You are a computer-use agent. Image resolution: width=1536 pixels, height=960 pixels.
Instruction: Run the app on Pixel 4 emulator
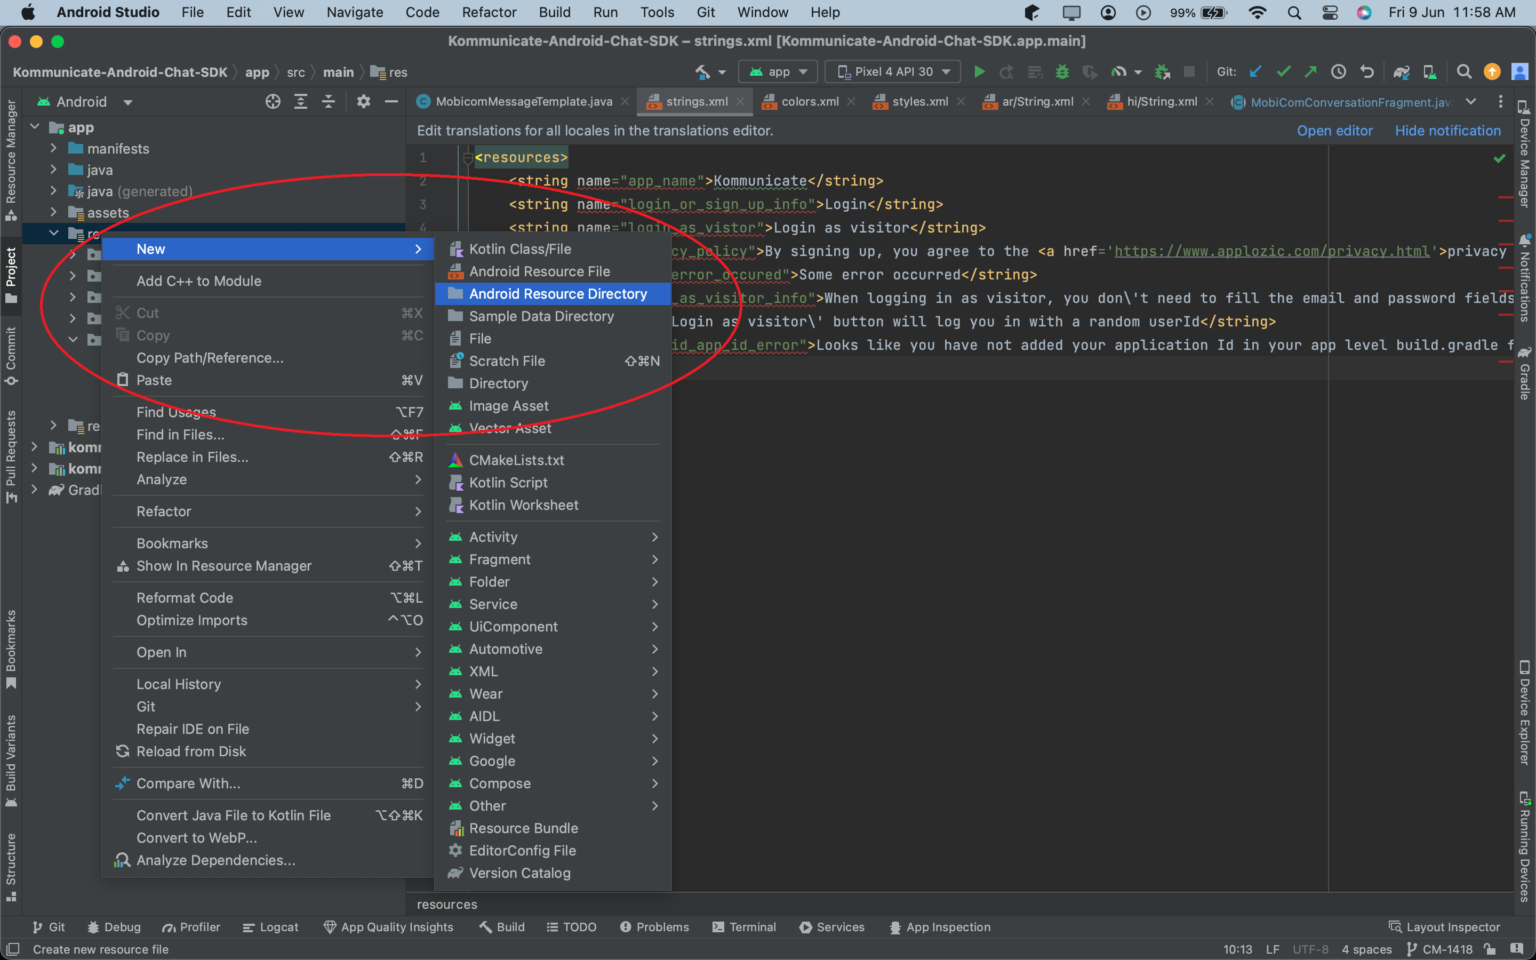pos(978,72)
